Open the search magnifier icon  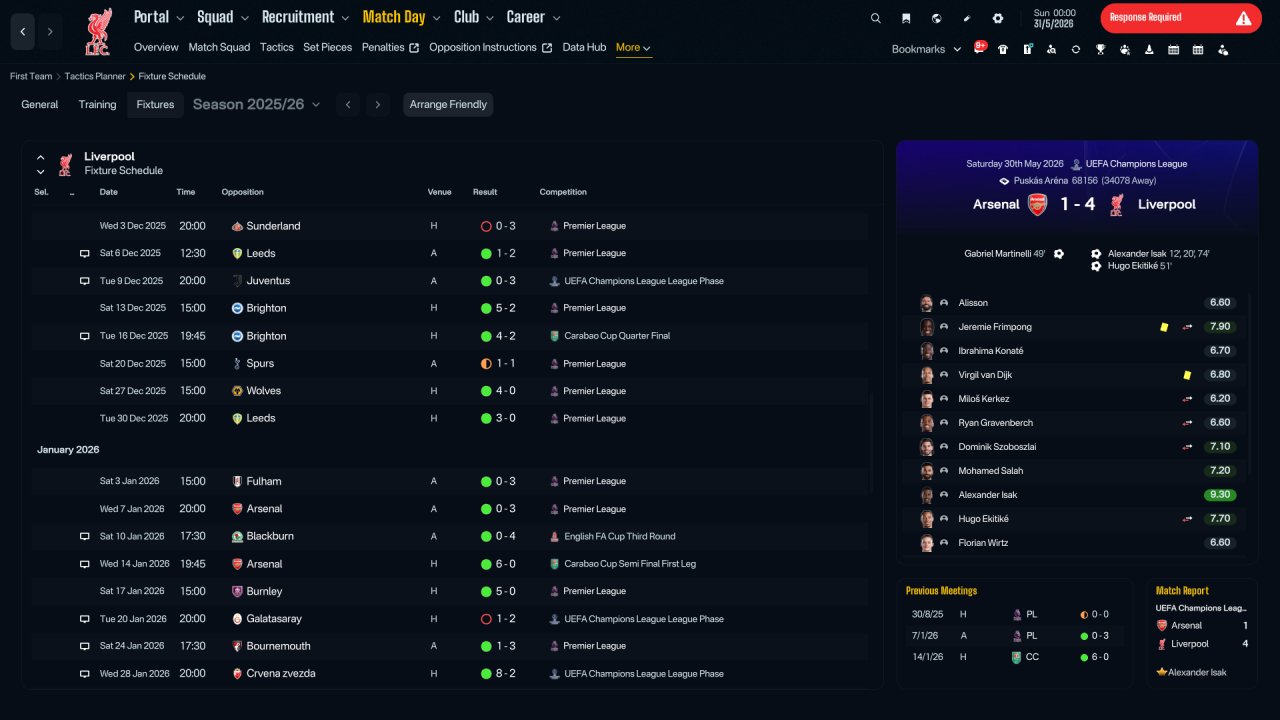point(876,18)
